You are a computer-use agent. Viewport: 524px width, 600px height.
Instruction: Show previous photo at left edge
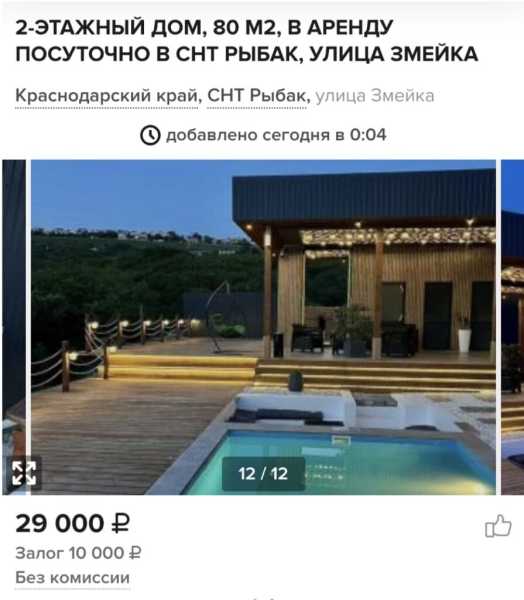[14, 327]
